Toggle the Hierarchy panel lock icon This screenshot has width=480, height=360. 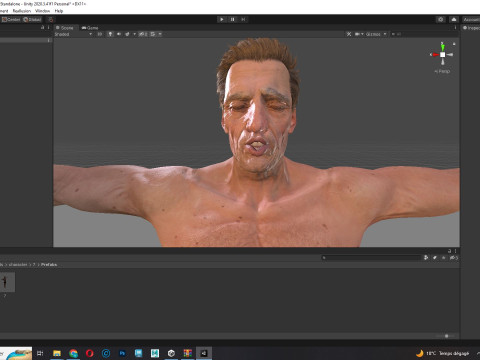click(42, 27)
